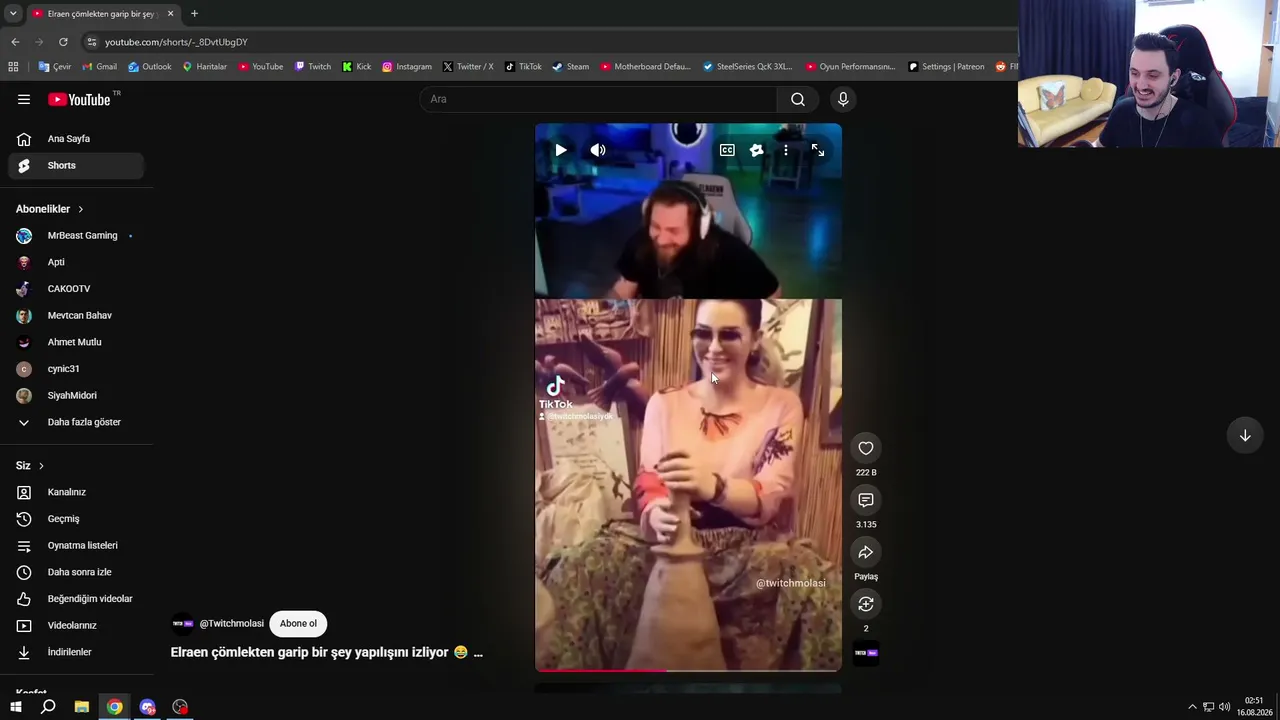This screenshot has height=720, width=1280.
Task: Open the Chrome apps grid
Action: point(13,67)
